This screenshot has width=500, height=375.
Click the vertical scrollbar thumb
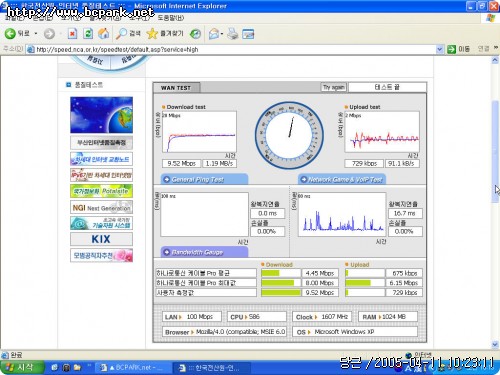[x=495, y=151]
